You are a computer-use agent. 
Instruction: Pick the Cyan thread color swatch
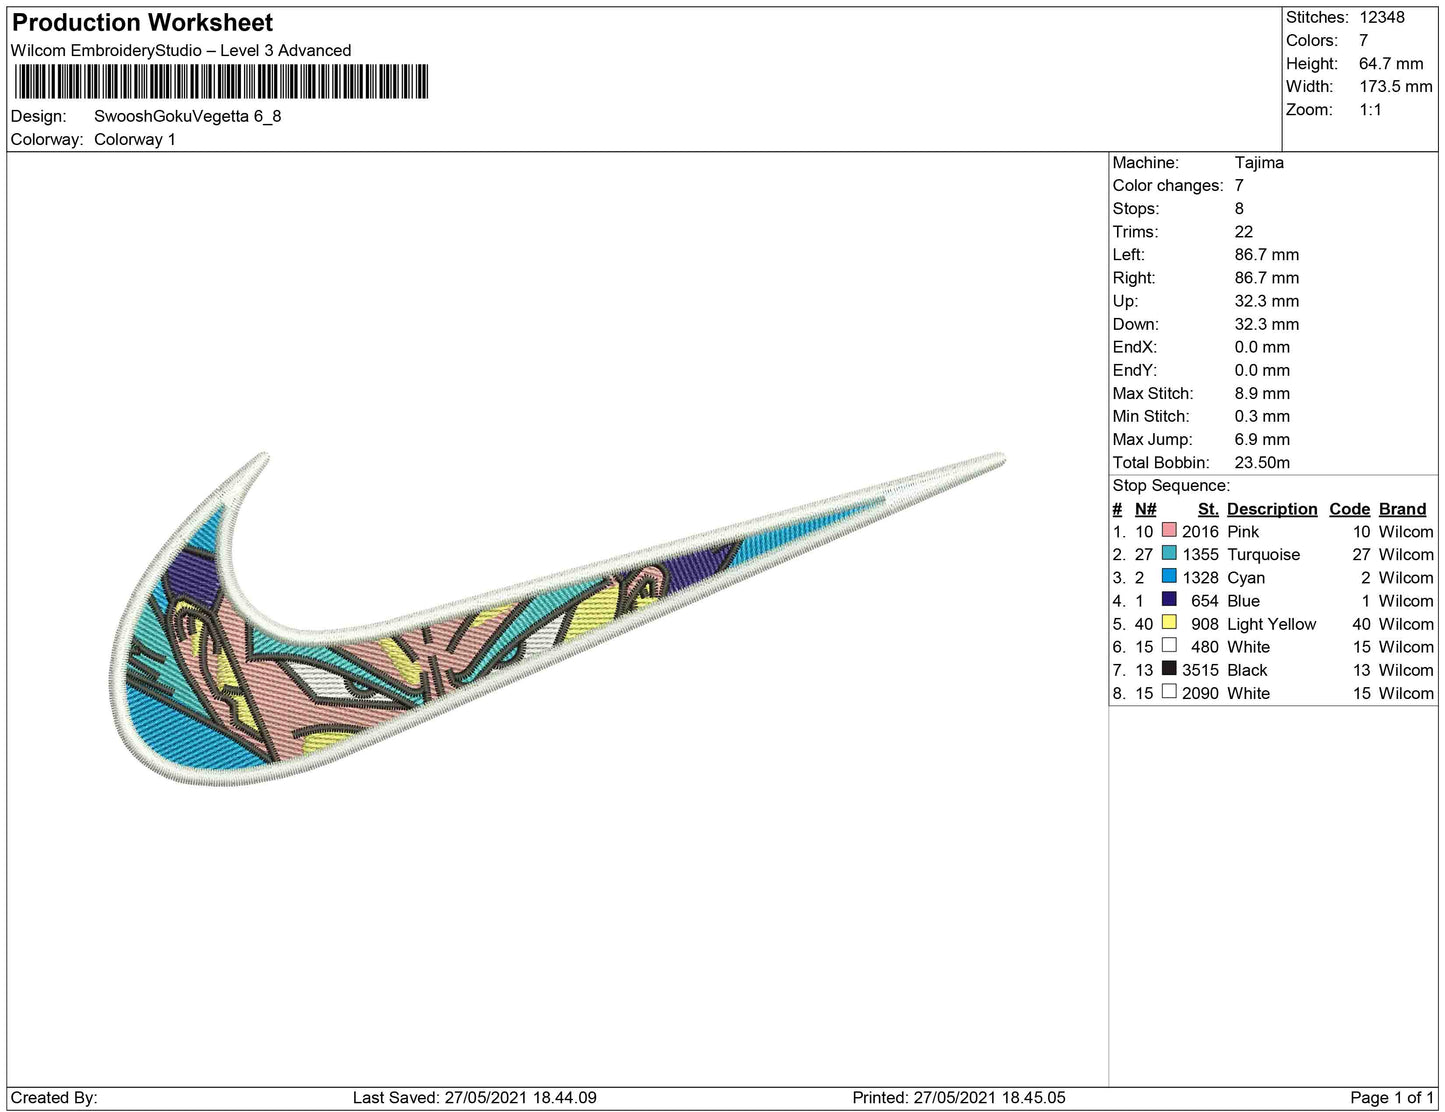1169,577
